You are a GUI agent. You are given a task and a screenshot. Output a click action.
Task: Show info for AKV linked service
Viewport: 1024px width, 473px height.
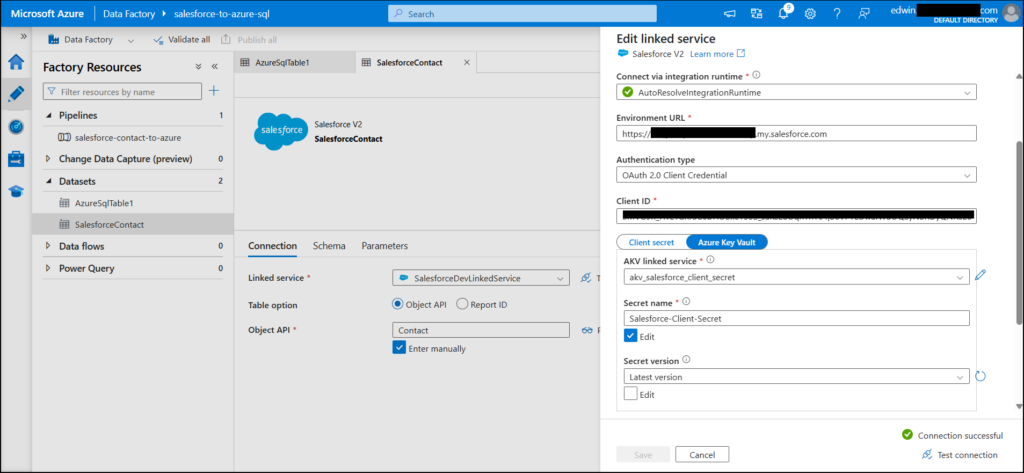[x=710, y=260]
